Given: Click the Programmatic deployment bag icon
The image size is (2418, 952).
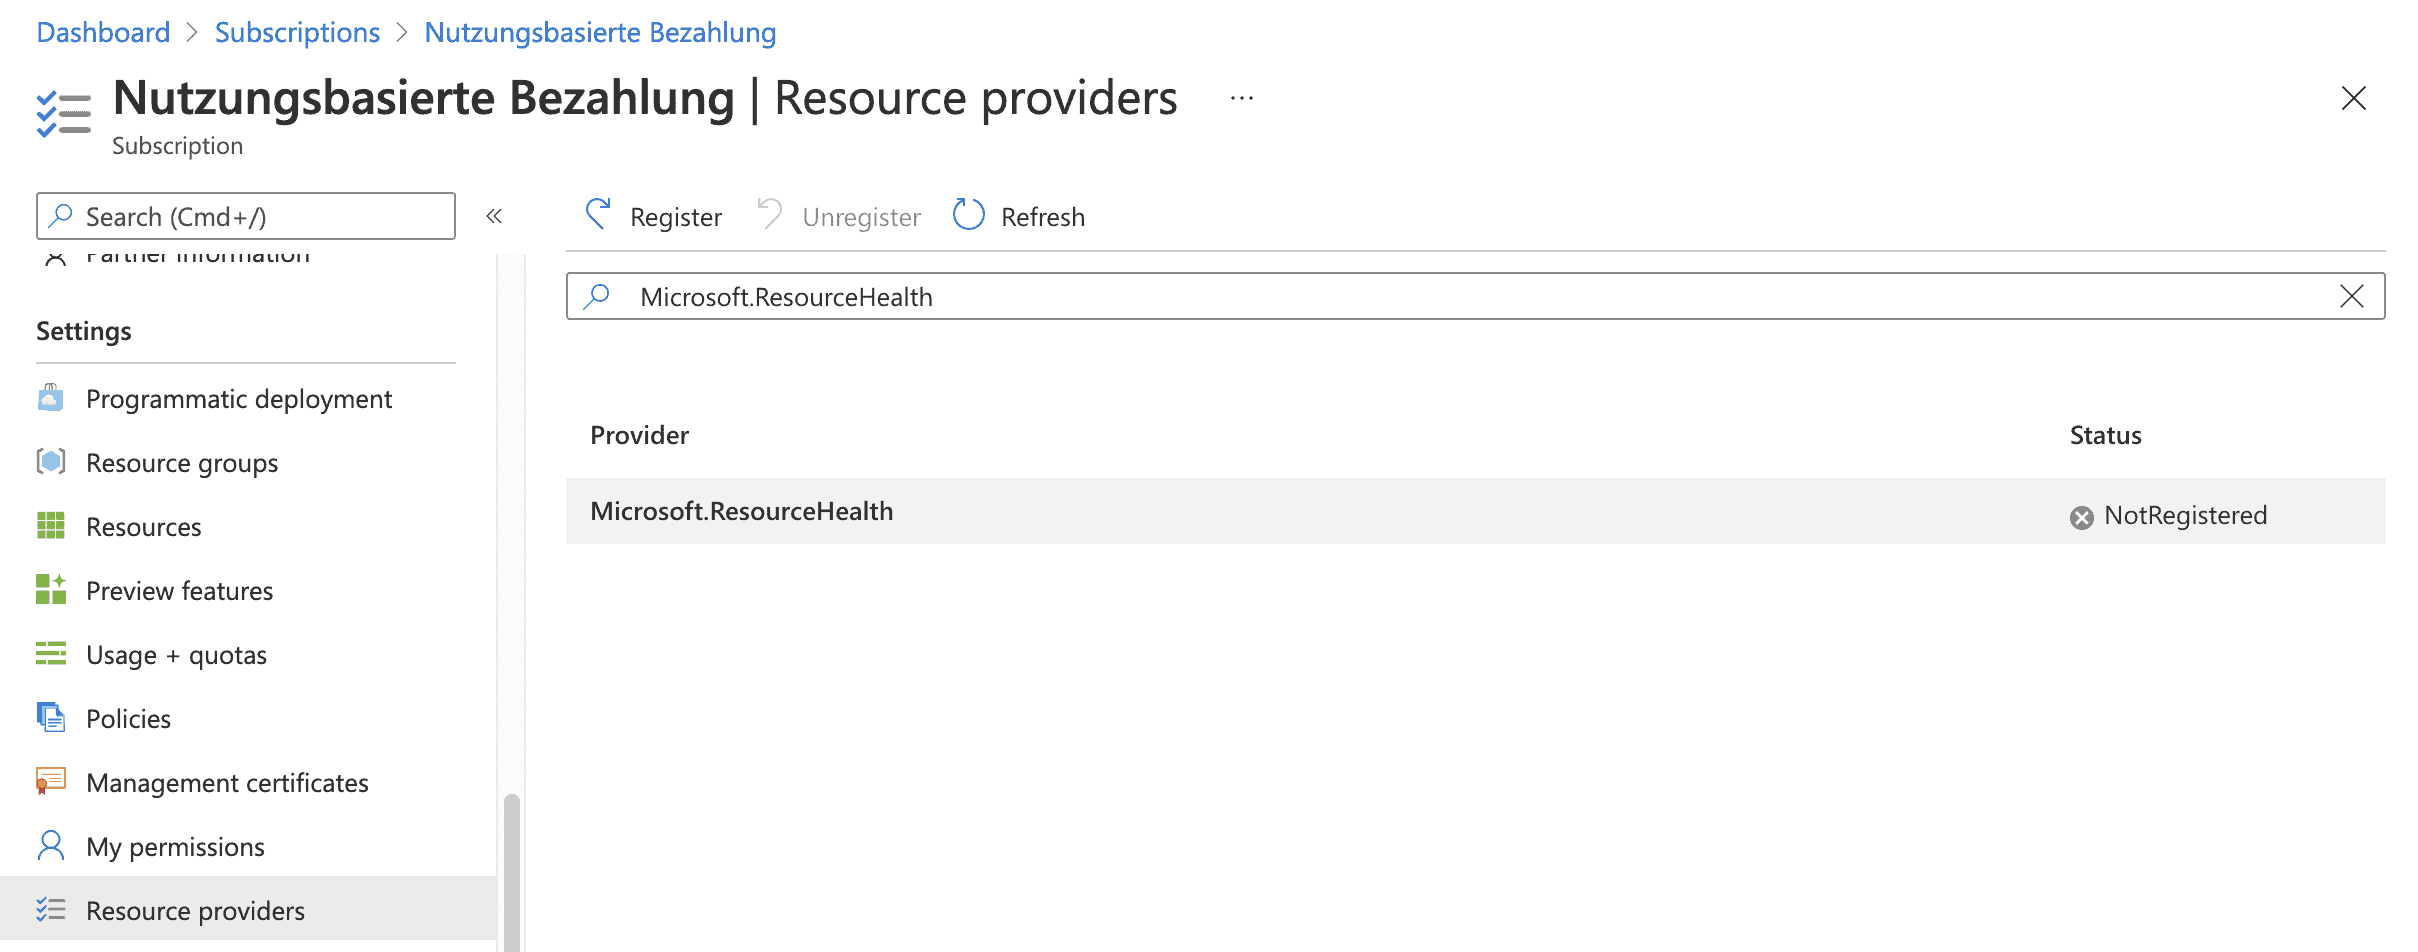Looking at the screenshot, I should click(x=51, y=398).
